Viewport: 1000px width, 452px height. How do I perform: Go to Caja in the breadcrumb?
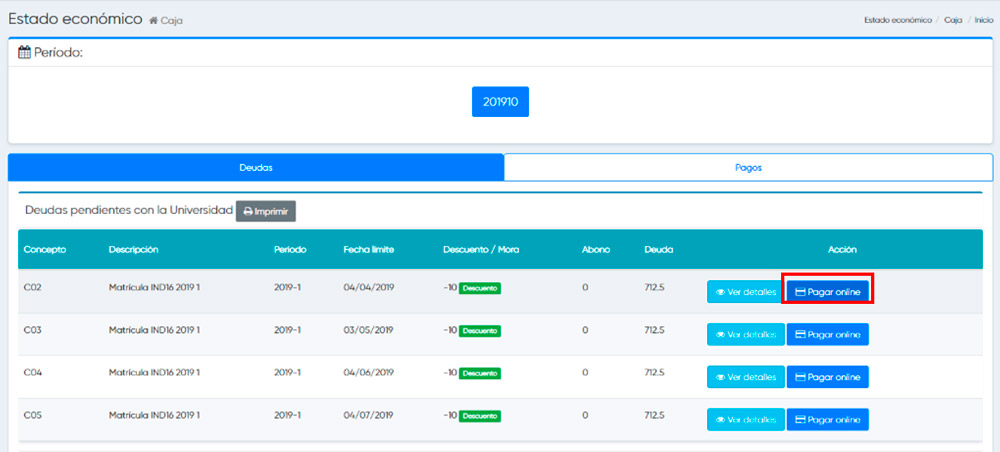953,20
